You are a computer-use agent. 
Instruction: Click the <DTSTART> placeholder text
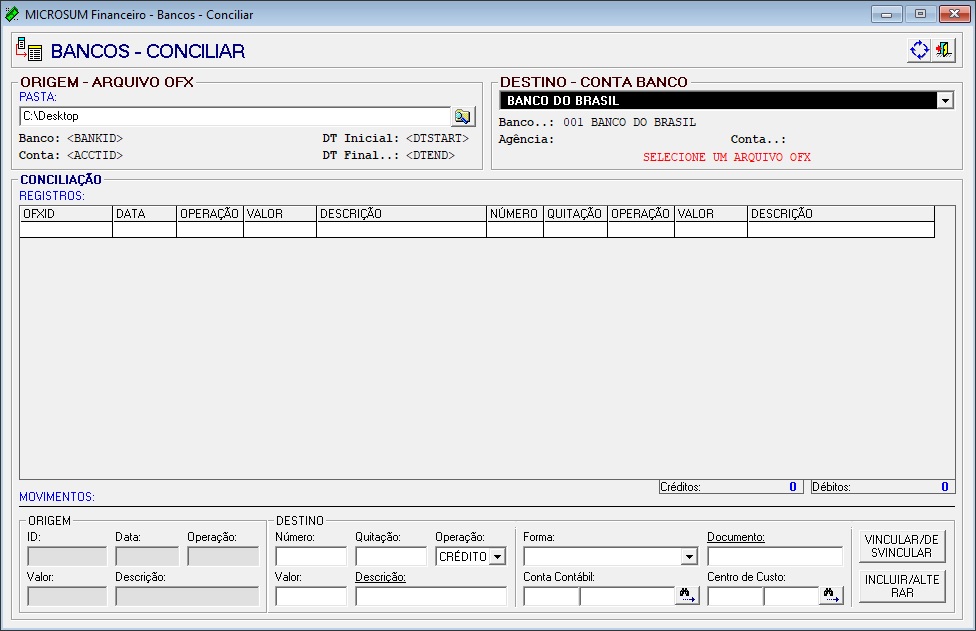coord(437,138)
